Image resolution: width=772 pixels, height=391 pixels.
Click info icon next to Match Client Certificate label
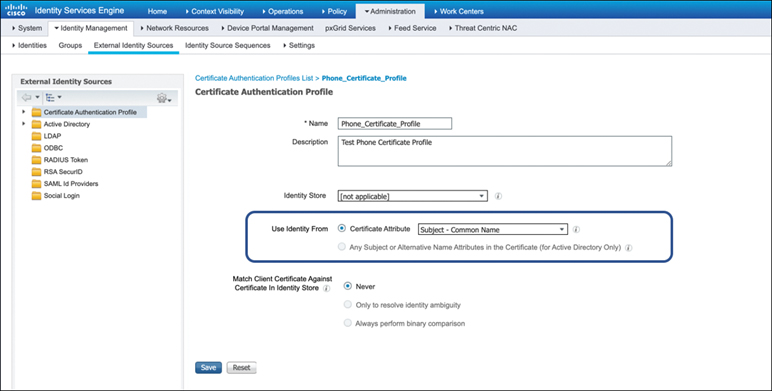(326, 288)
